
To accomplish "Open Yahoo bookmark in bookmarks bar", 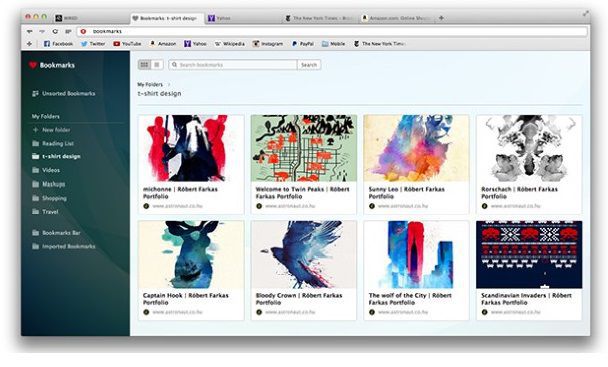I will tap(195, 44).
